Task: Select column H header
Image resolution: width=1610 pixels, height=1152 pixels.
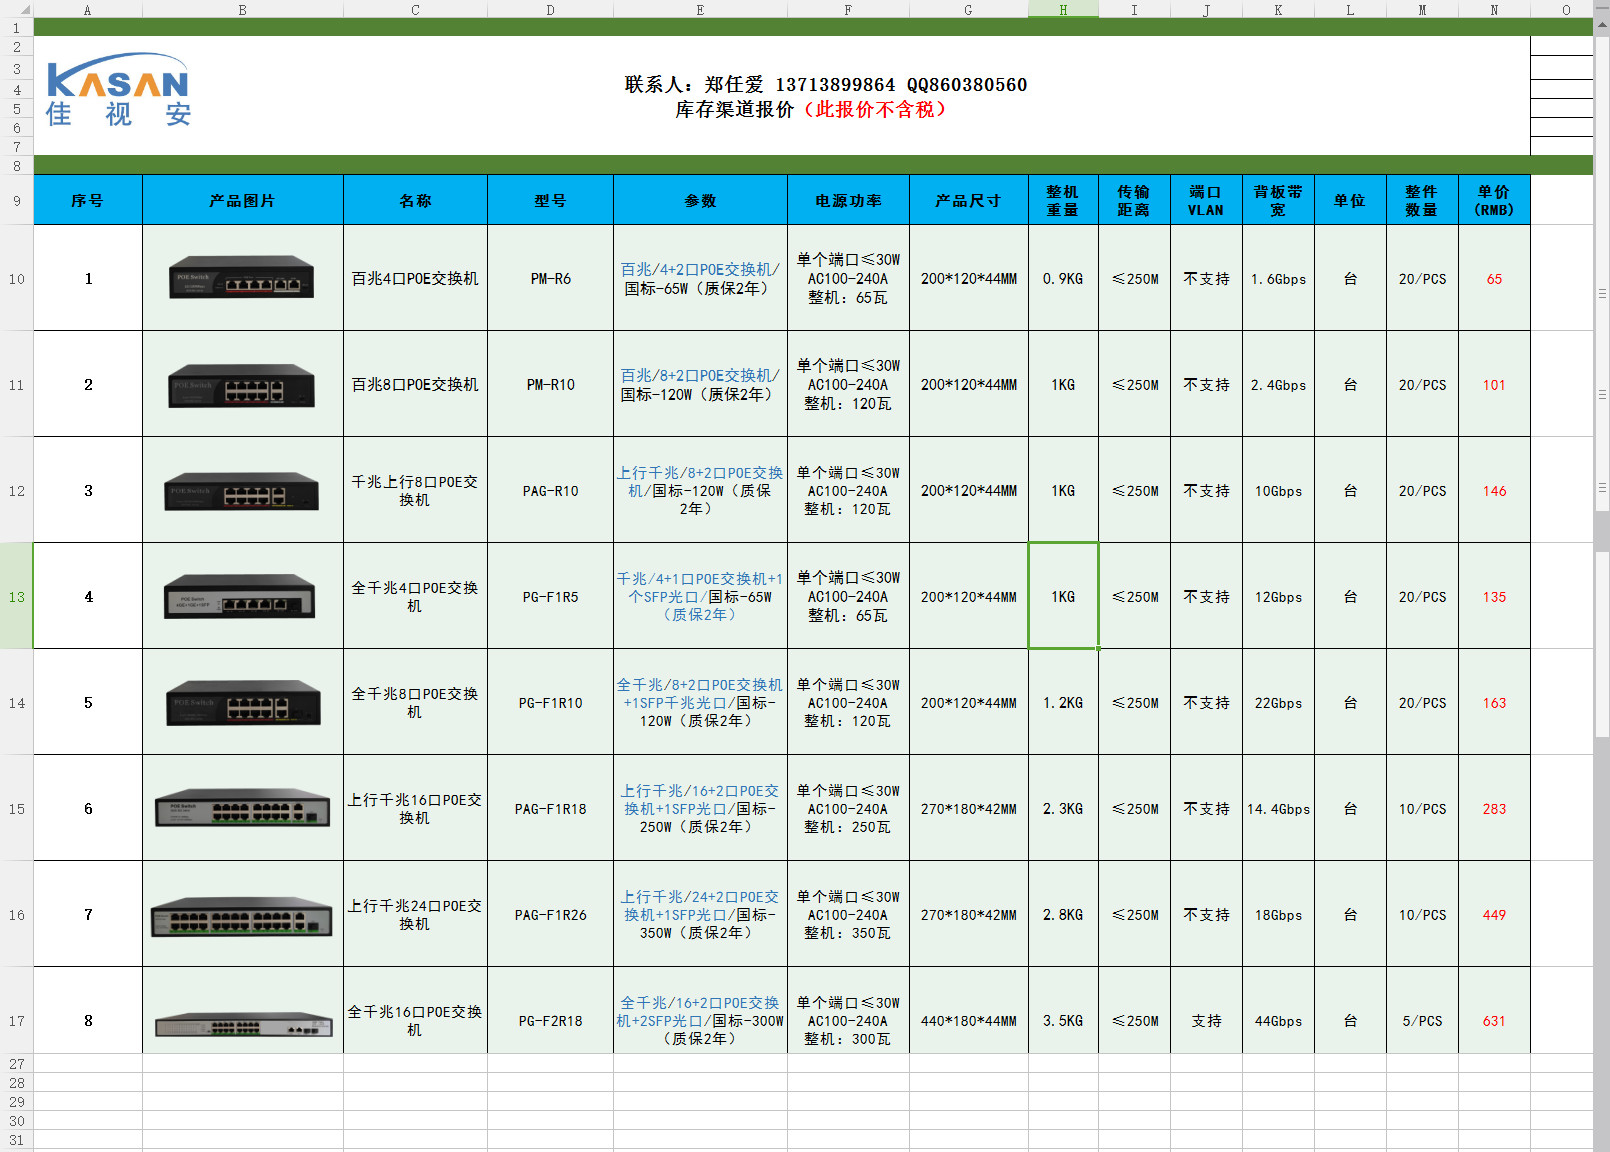Action: coord(1063,9)
